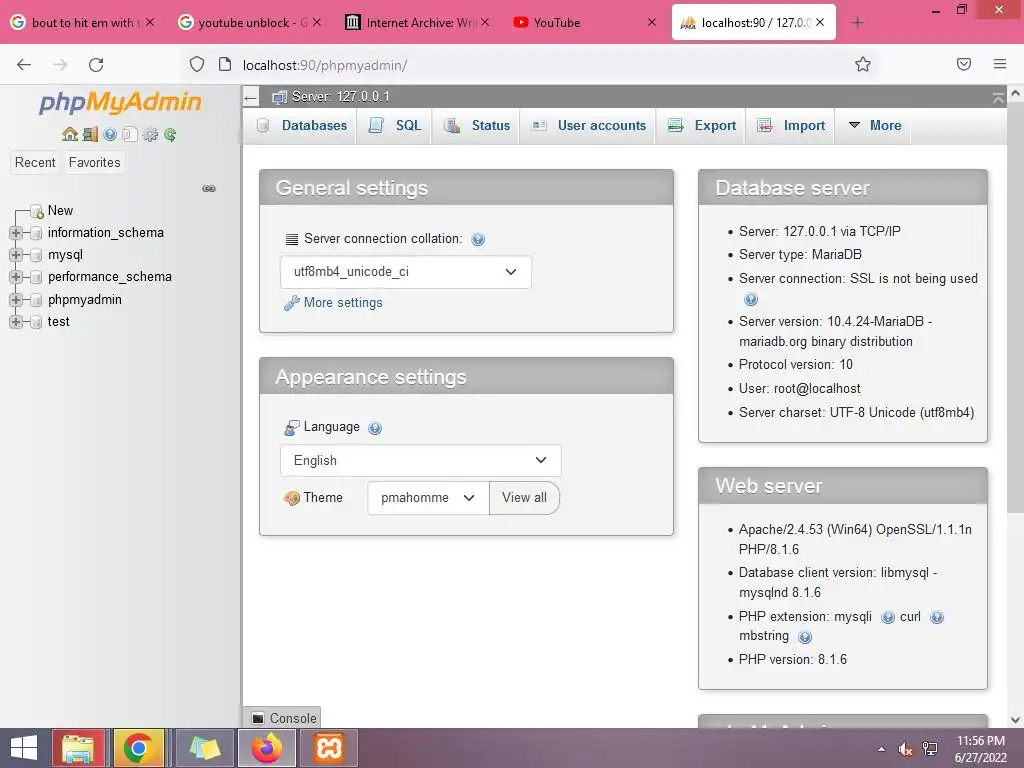The image size is (1024, 768).
Task: Click the muted volume tray icon
Action: [905, 749]
